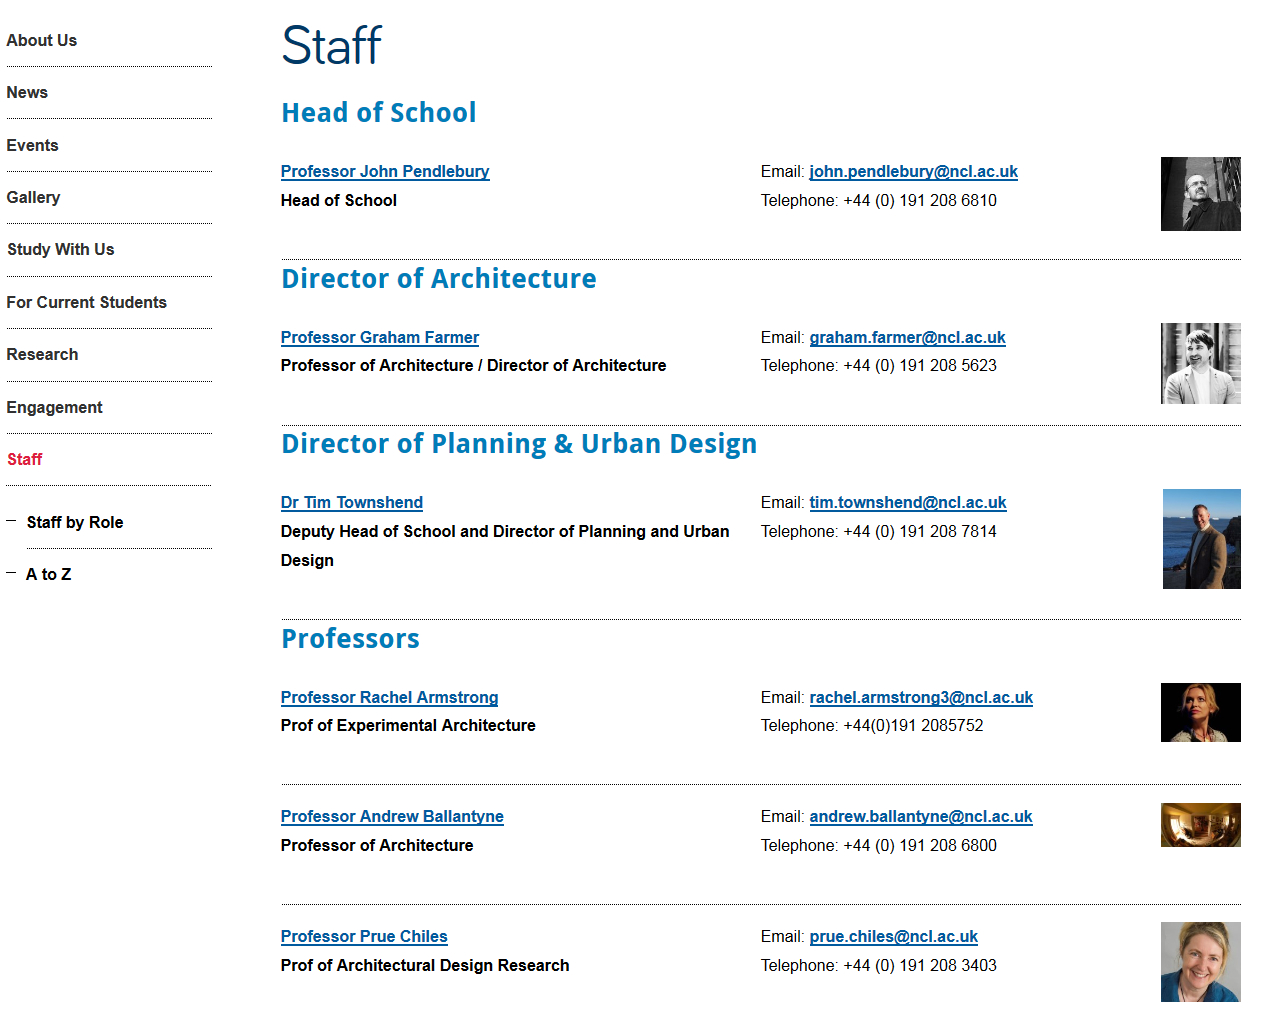Open the Research sidebar section
The image size is (1262, 1024).
tap(42, 354)
